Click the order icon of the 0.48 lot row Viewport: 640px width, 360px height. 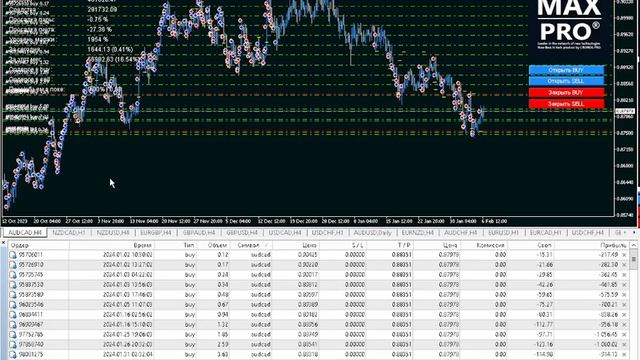coord(13,295)
